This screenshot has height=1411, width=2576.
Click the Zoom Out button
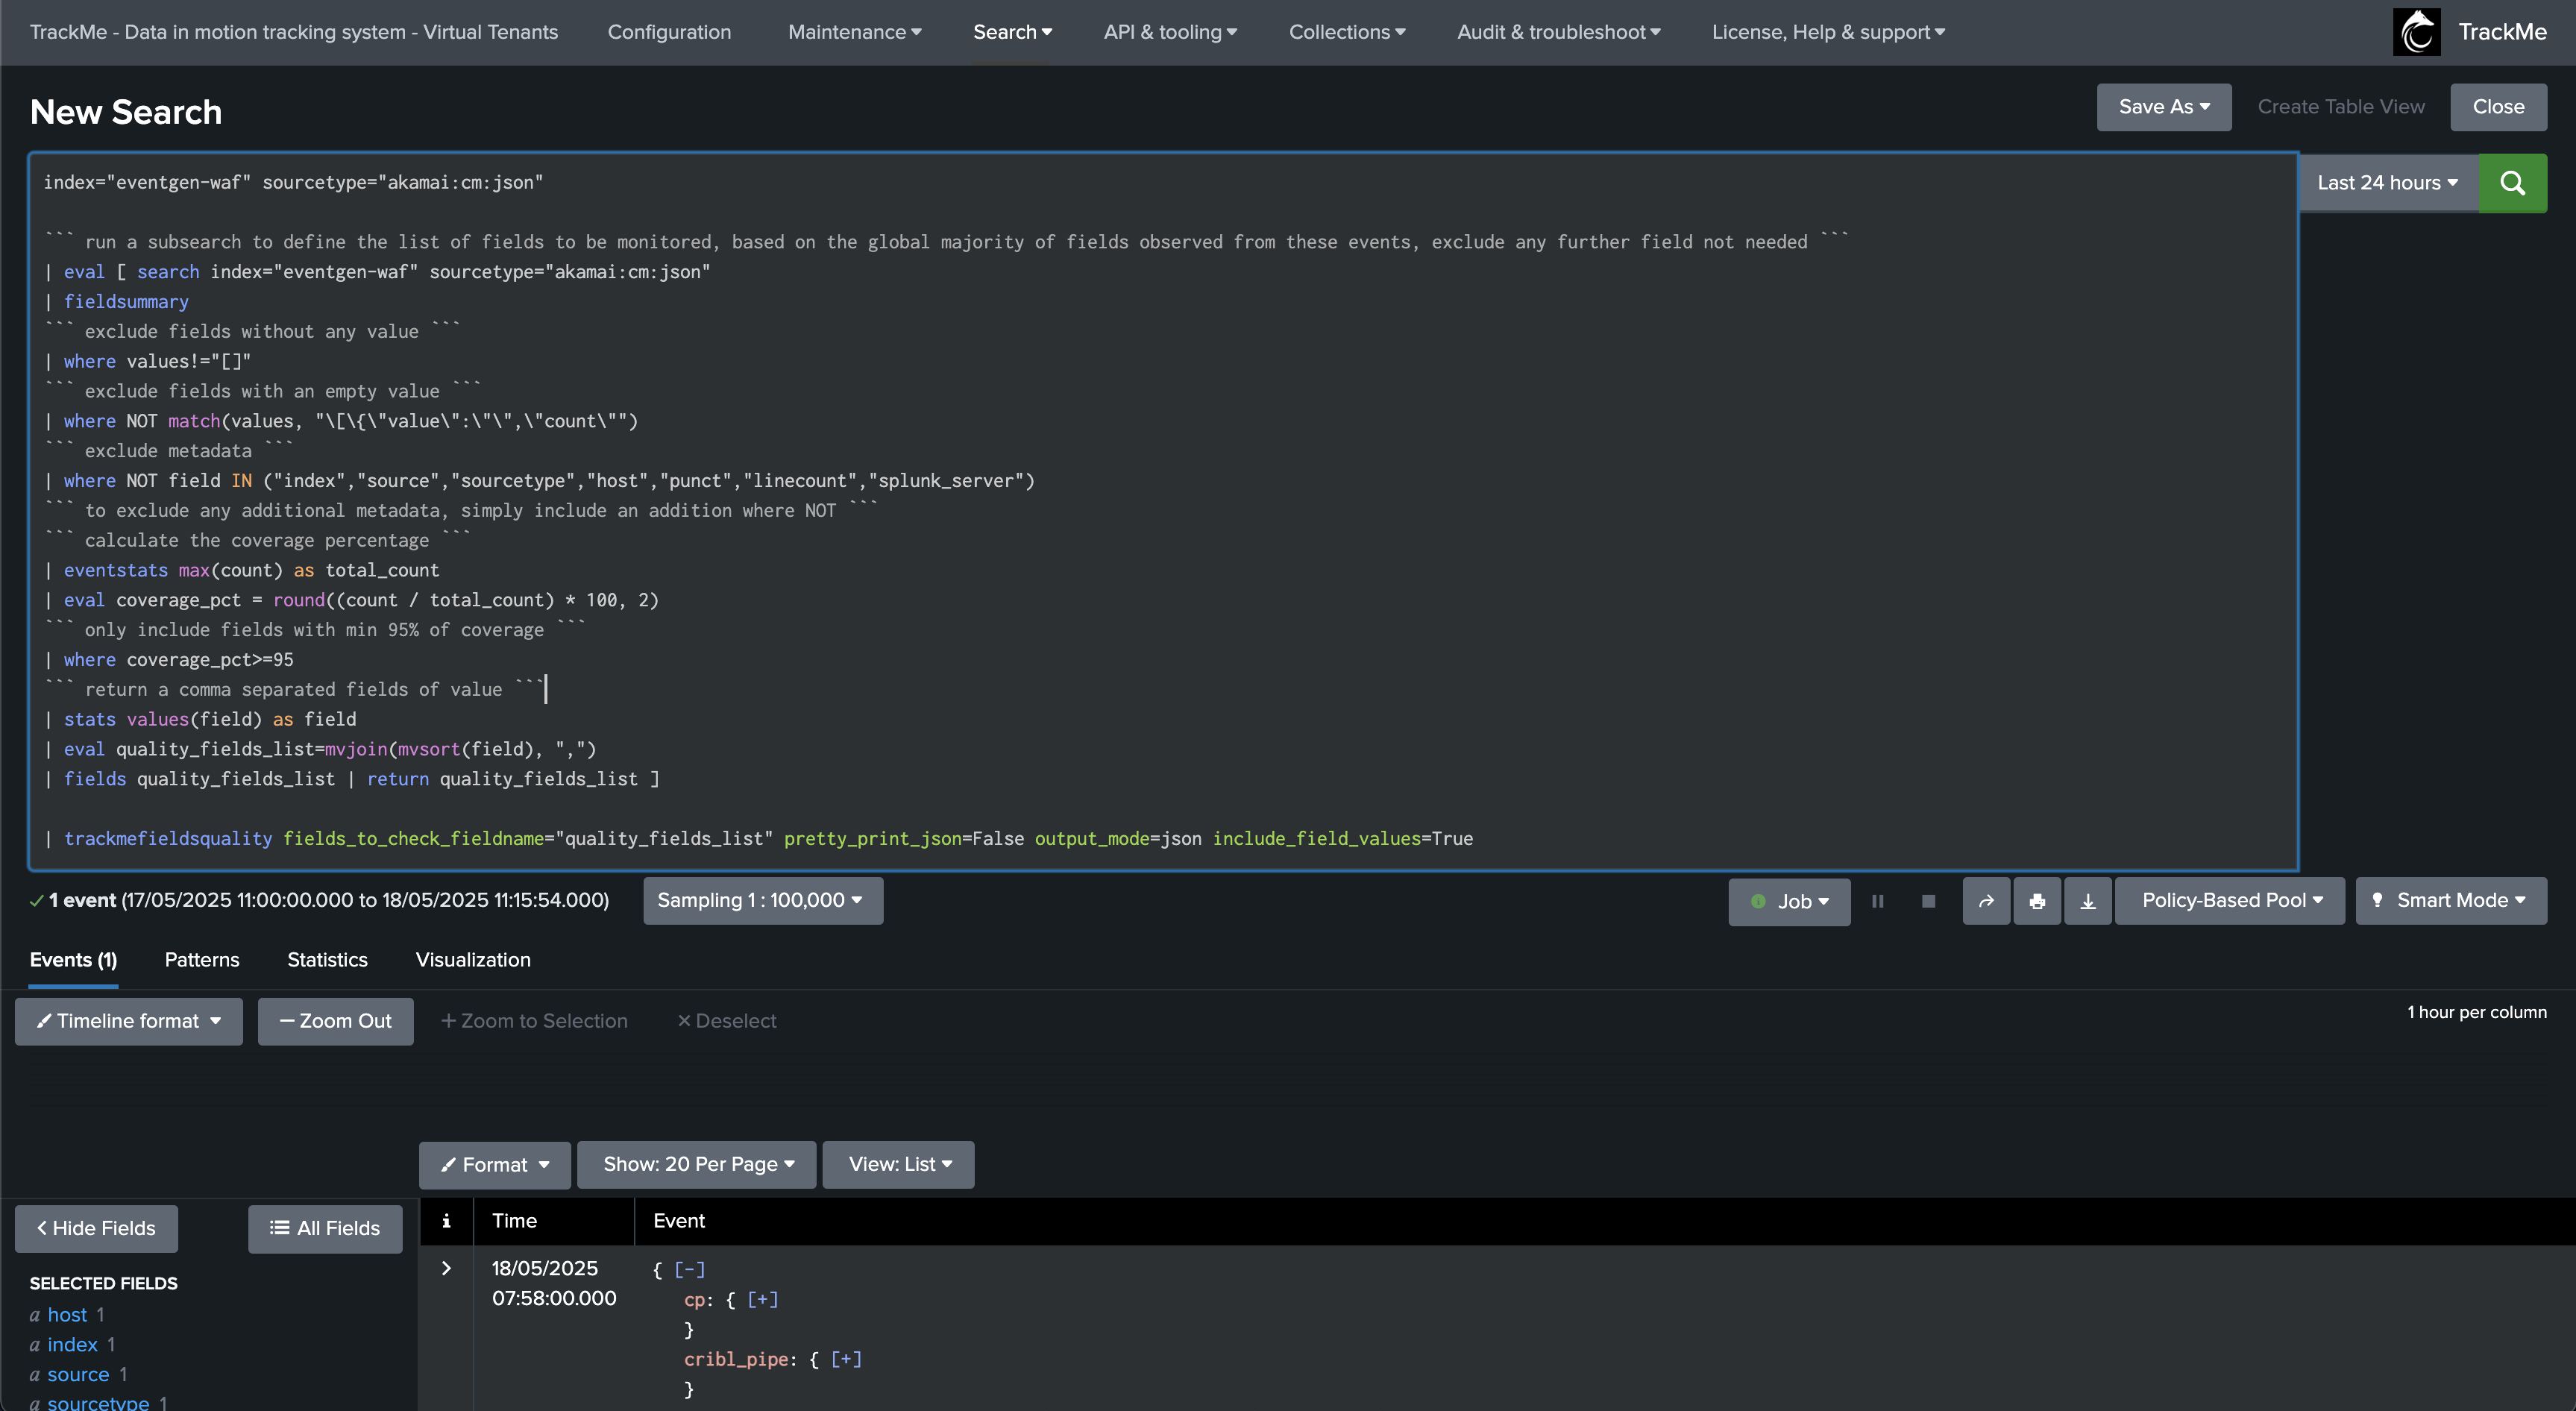tap(335, 1021)
